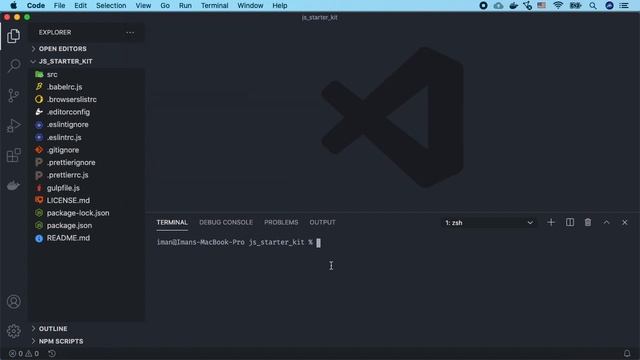Screen dimensions: 640x360
Task: Open the terminal selector dropdown 1: zsh
Action: (489, 223)
